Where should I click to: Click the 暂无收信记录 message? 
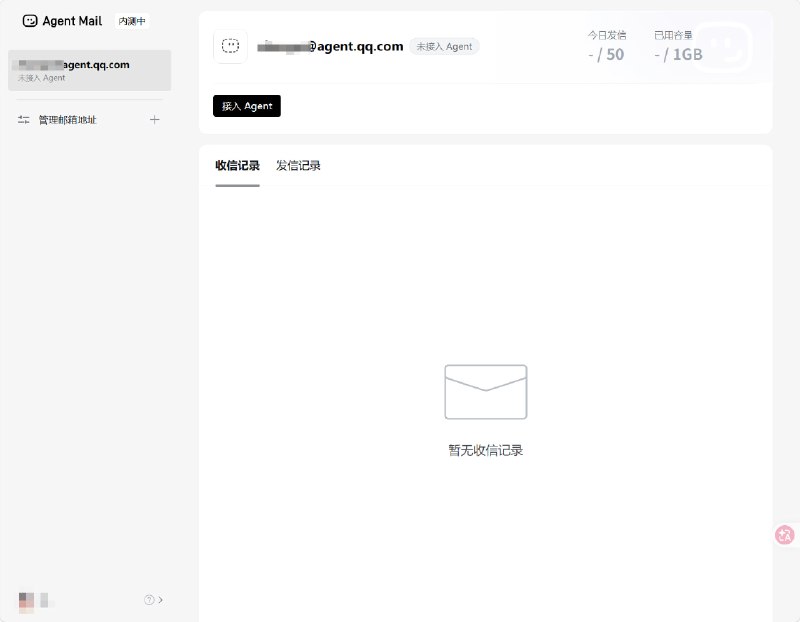tap(486, 451)
